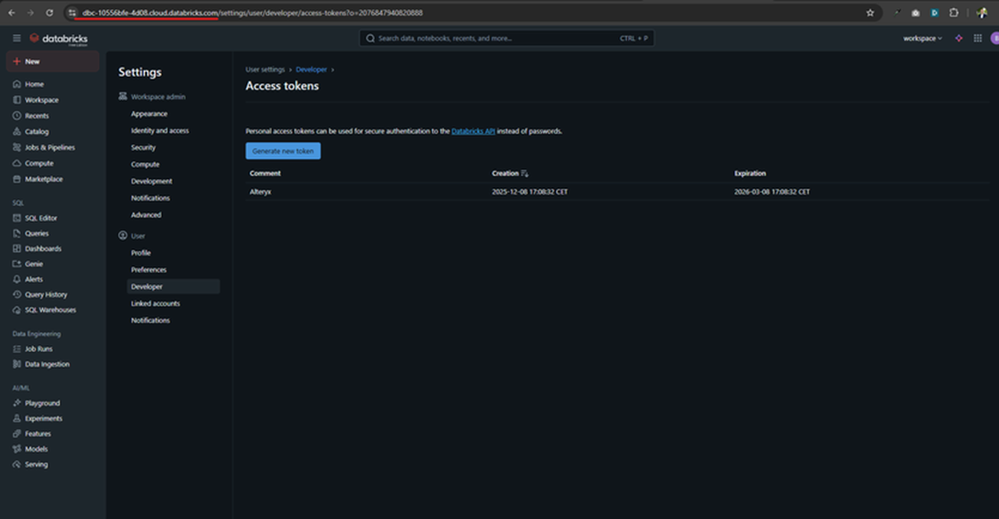999x519 pixels.
Task: Click the Expiration column header
Action: pos(750,173)
